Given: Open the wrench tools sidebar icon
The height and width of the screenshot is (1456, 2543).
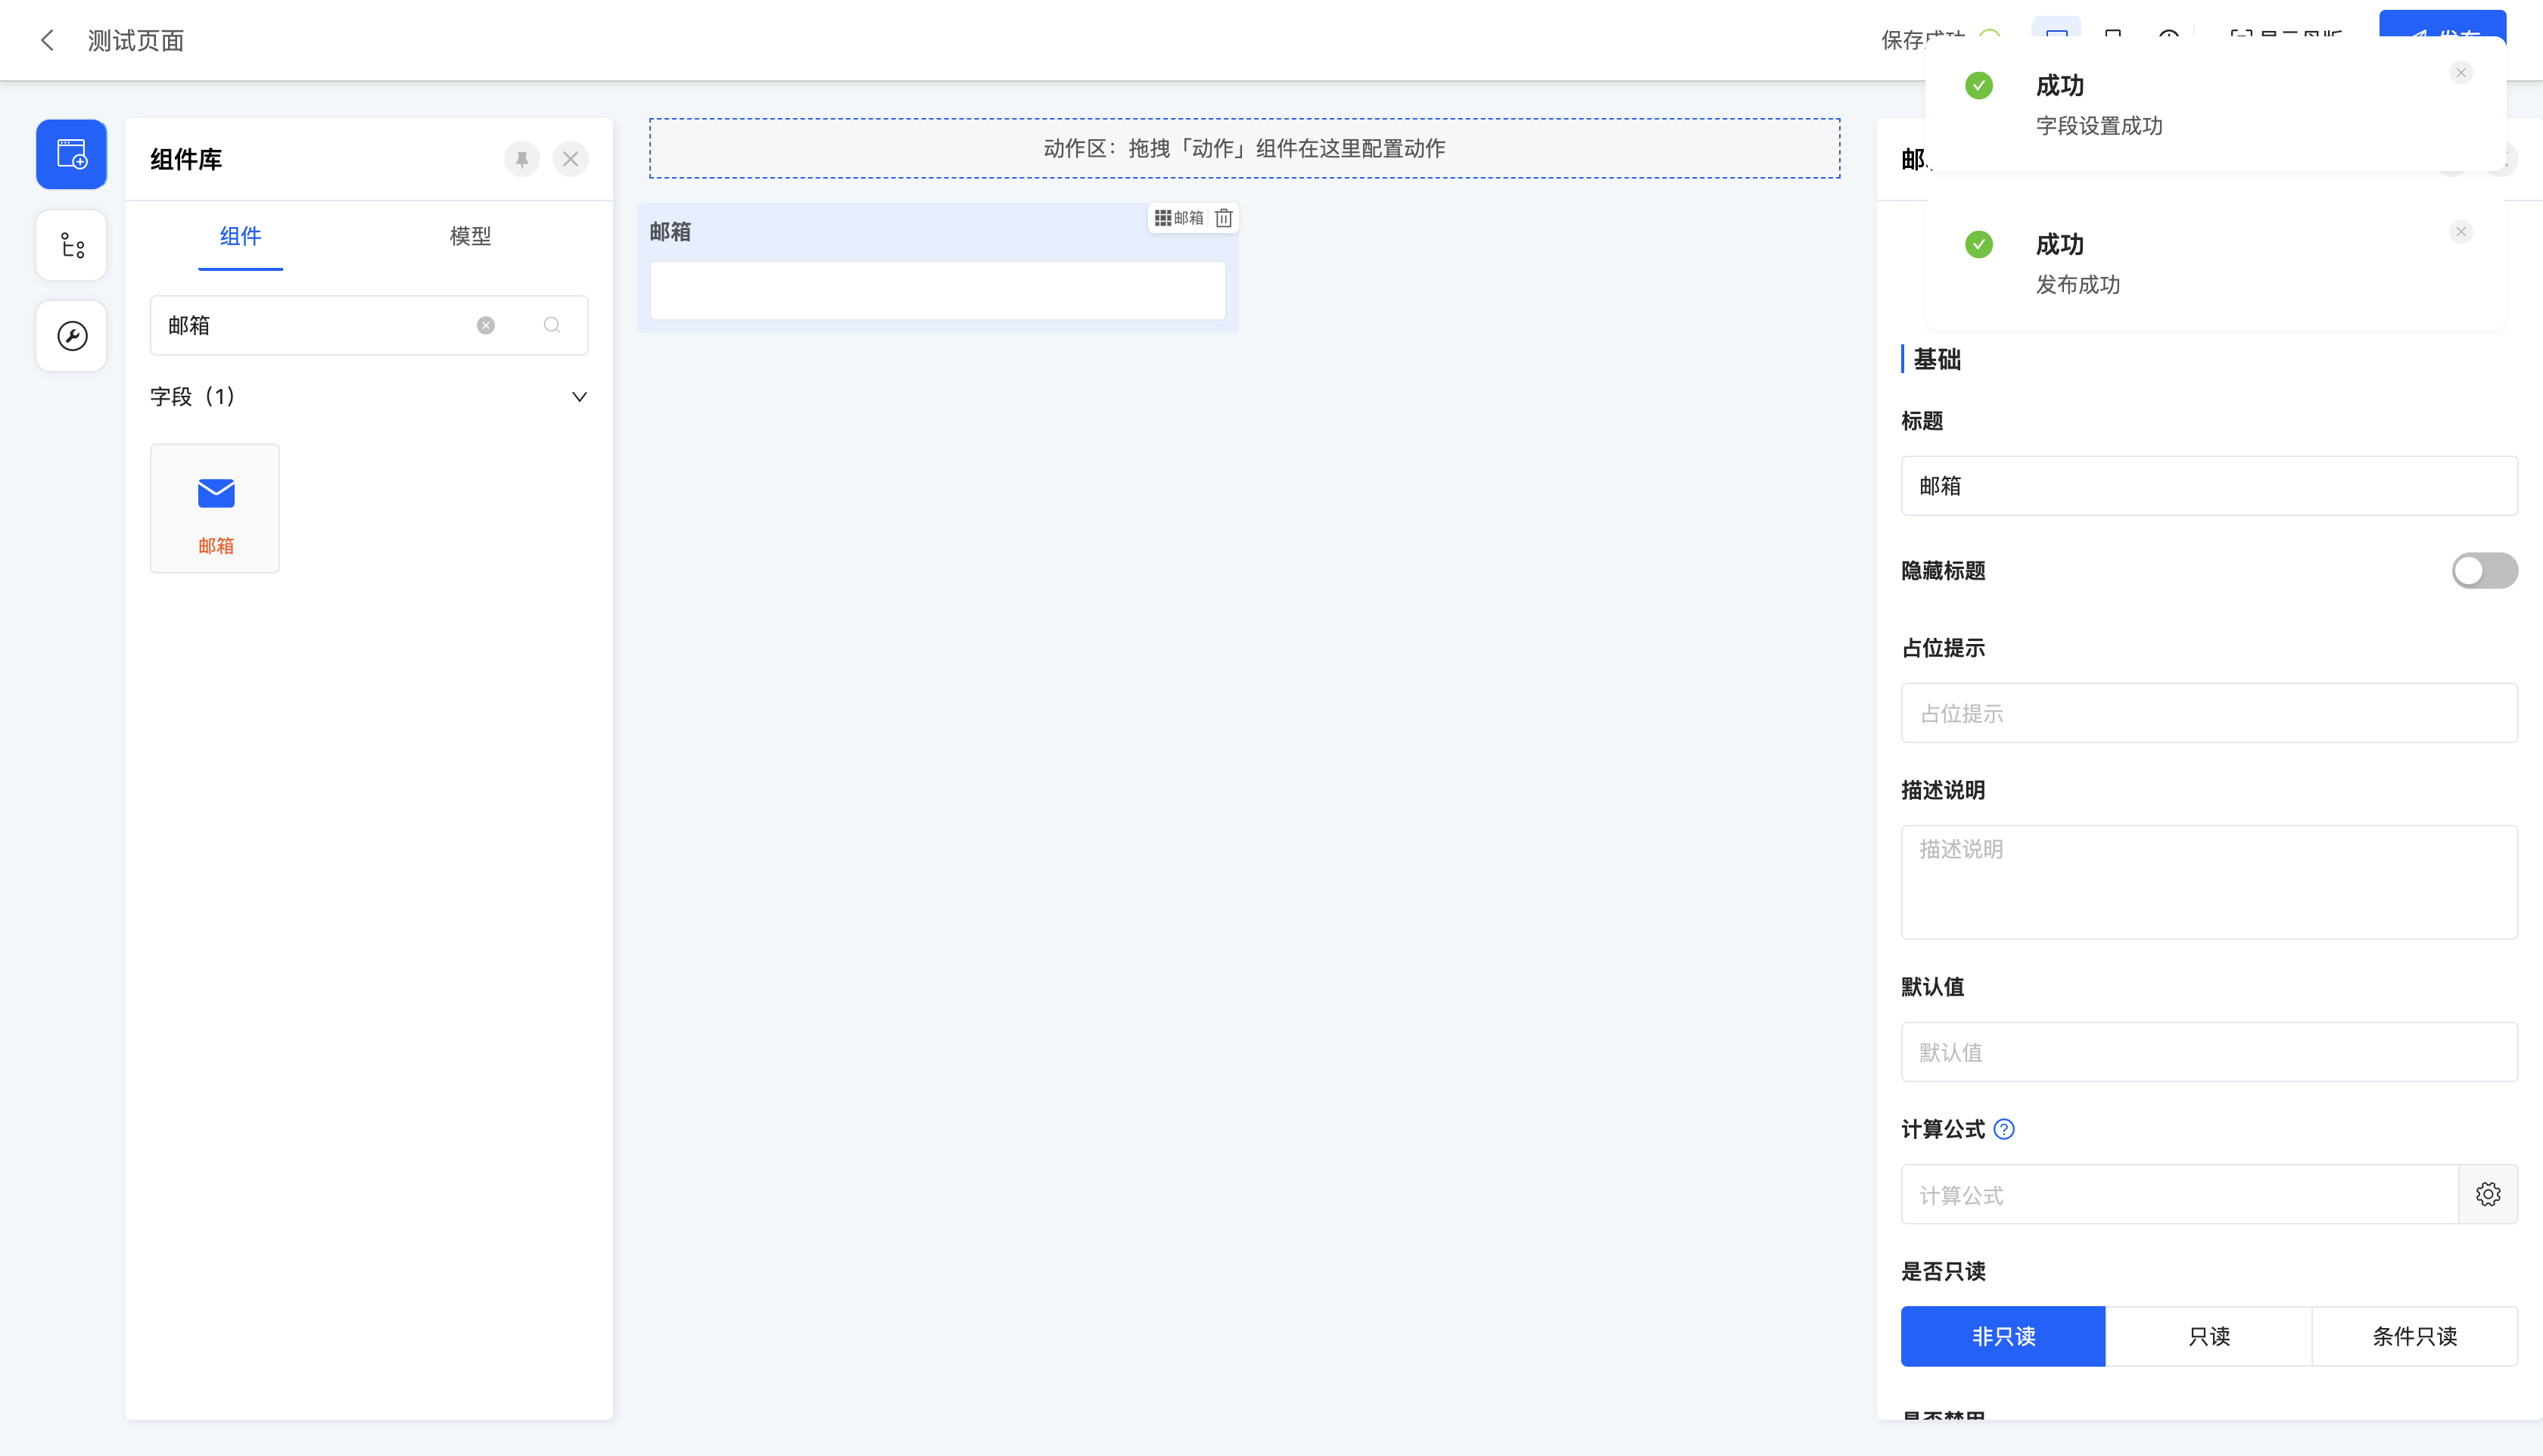Looking at the screenshot, I should [71, 336].
